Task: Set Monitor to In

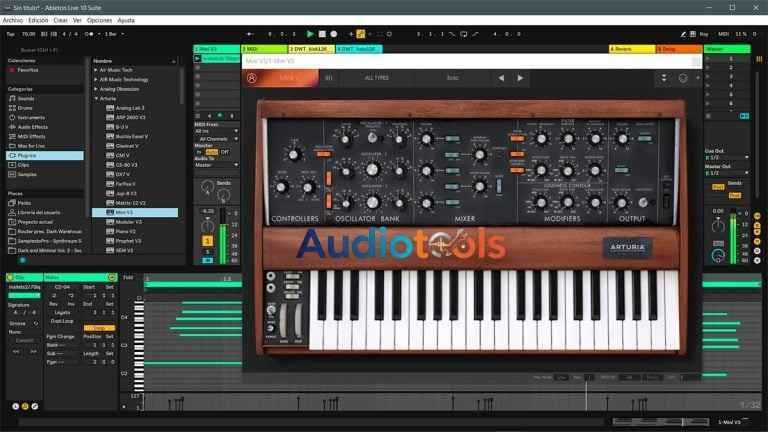Action: click(x=199, y=152)
